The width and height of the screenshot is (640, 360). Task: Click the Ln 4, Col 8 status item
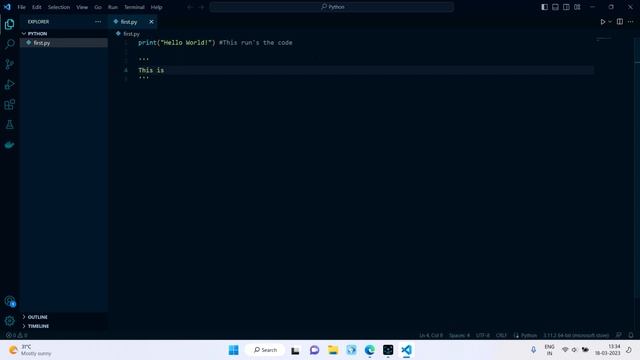click(431, 335)
